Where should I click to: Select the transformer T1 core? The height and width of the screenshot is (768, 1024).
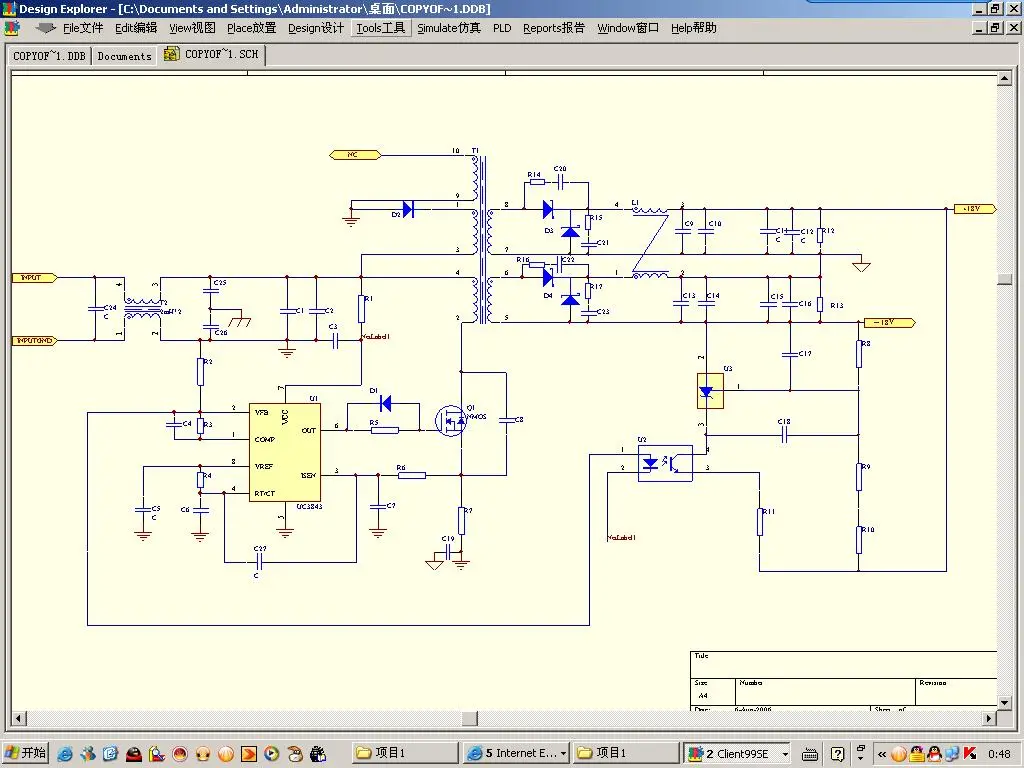click(x=484, y=238)
